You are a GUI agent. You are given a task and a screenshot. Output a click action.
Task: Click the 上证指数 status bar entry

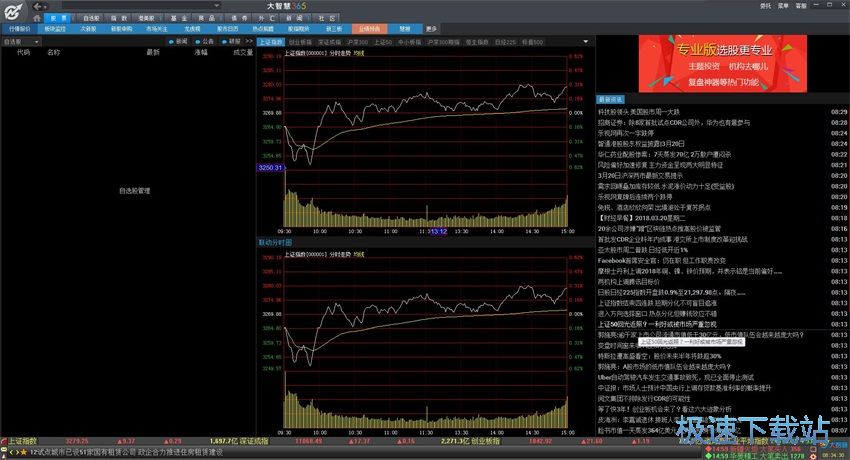tap(22, 442)
